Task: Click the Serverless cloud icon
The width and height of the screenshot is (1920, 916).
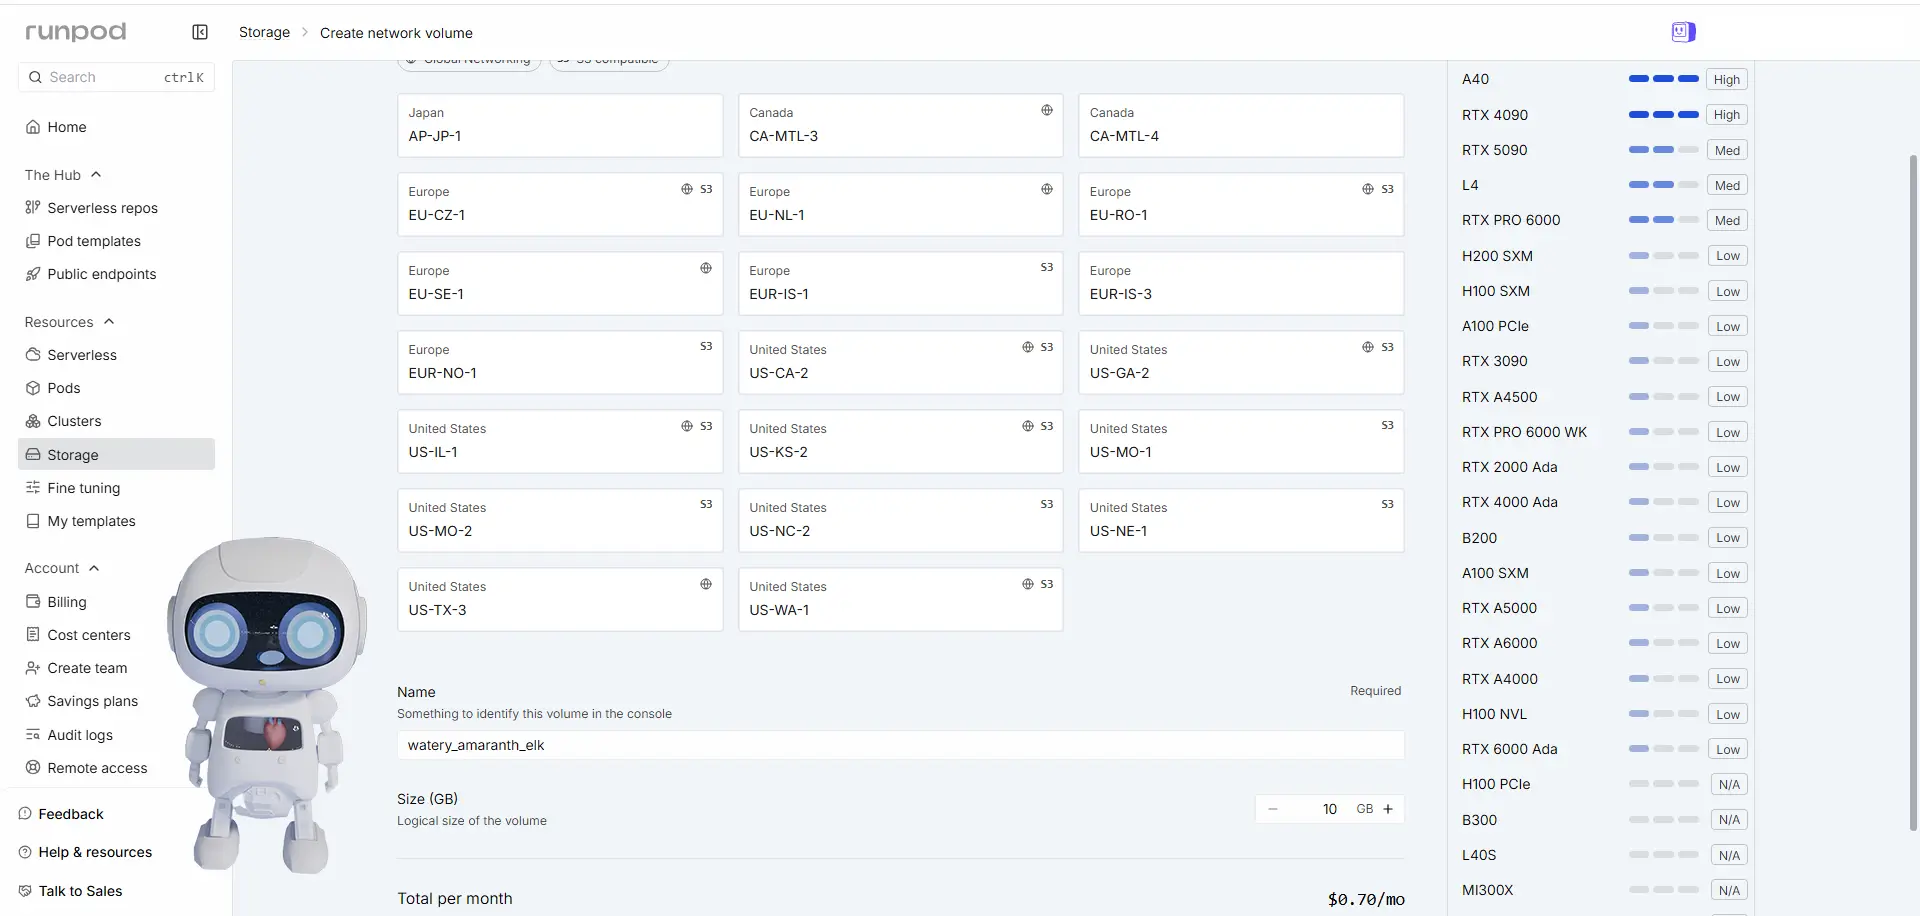Action: click(33, 355)
